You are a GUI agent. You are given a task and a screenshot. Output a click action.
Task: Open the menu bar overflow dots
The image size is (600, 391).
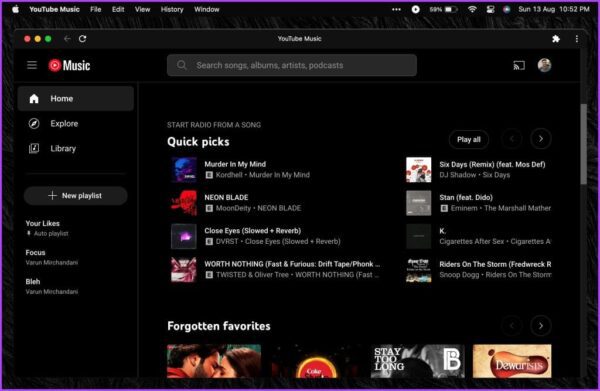click(x=396, y=9)
